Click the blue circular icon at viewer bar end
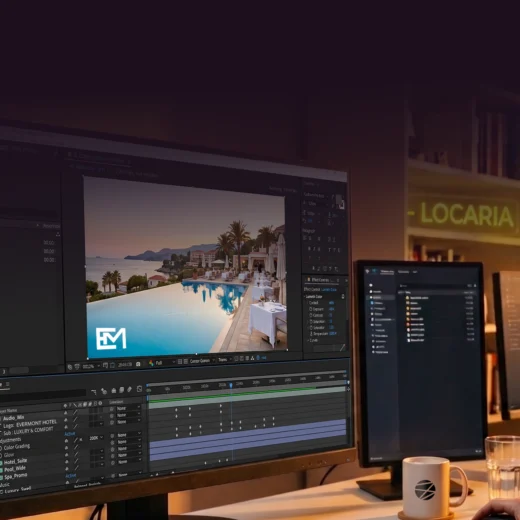The height and width of the screenshot is (520, 520). click(x=258, y=358)
